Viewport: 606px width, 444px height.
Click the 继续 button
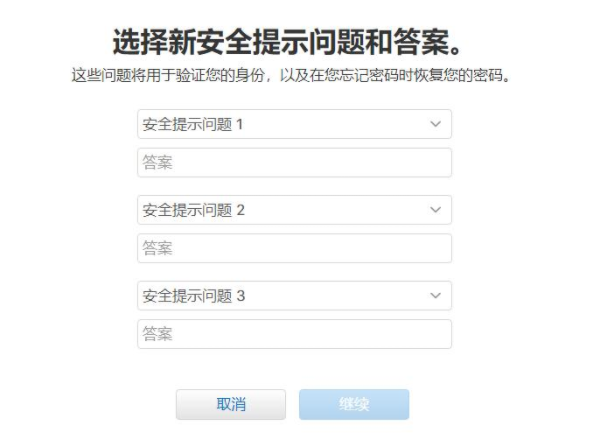(354, 404)
